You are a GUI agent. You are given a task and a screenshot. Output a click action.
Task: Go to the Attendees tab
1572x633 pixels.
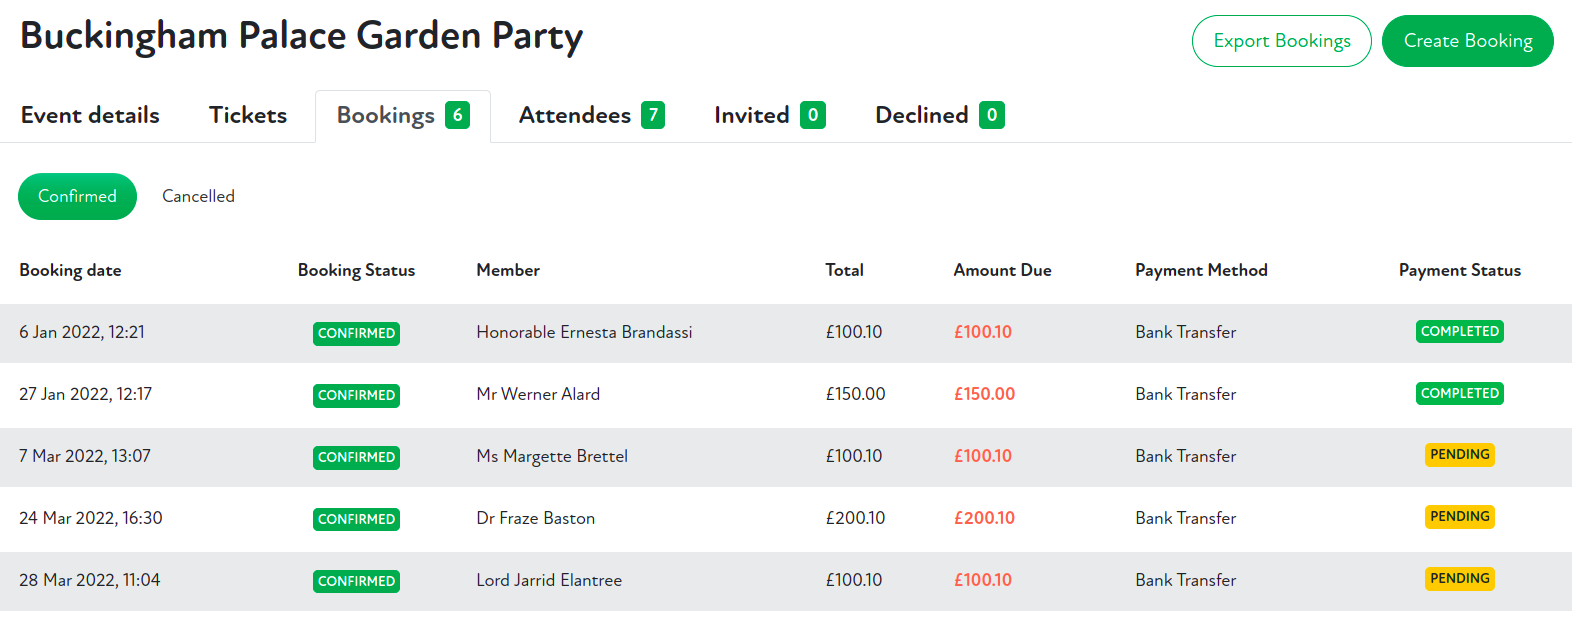tap(591, 115)
